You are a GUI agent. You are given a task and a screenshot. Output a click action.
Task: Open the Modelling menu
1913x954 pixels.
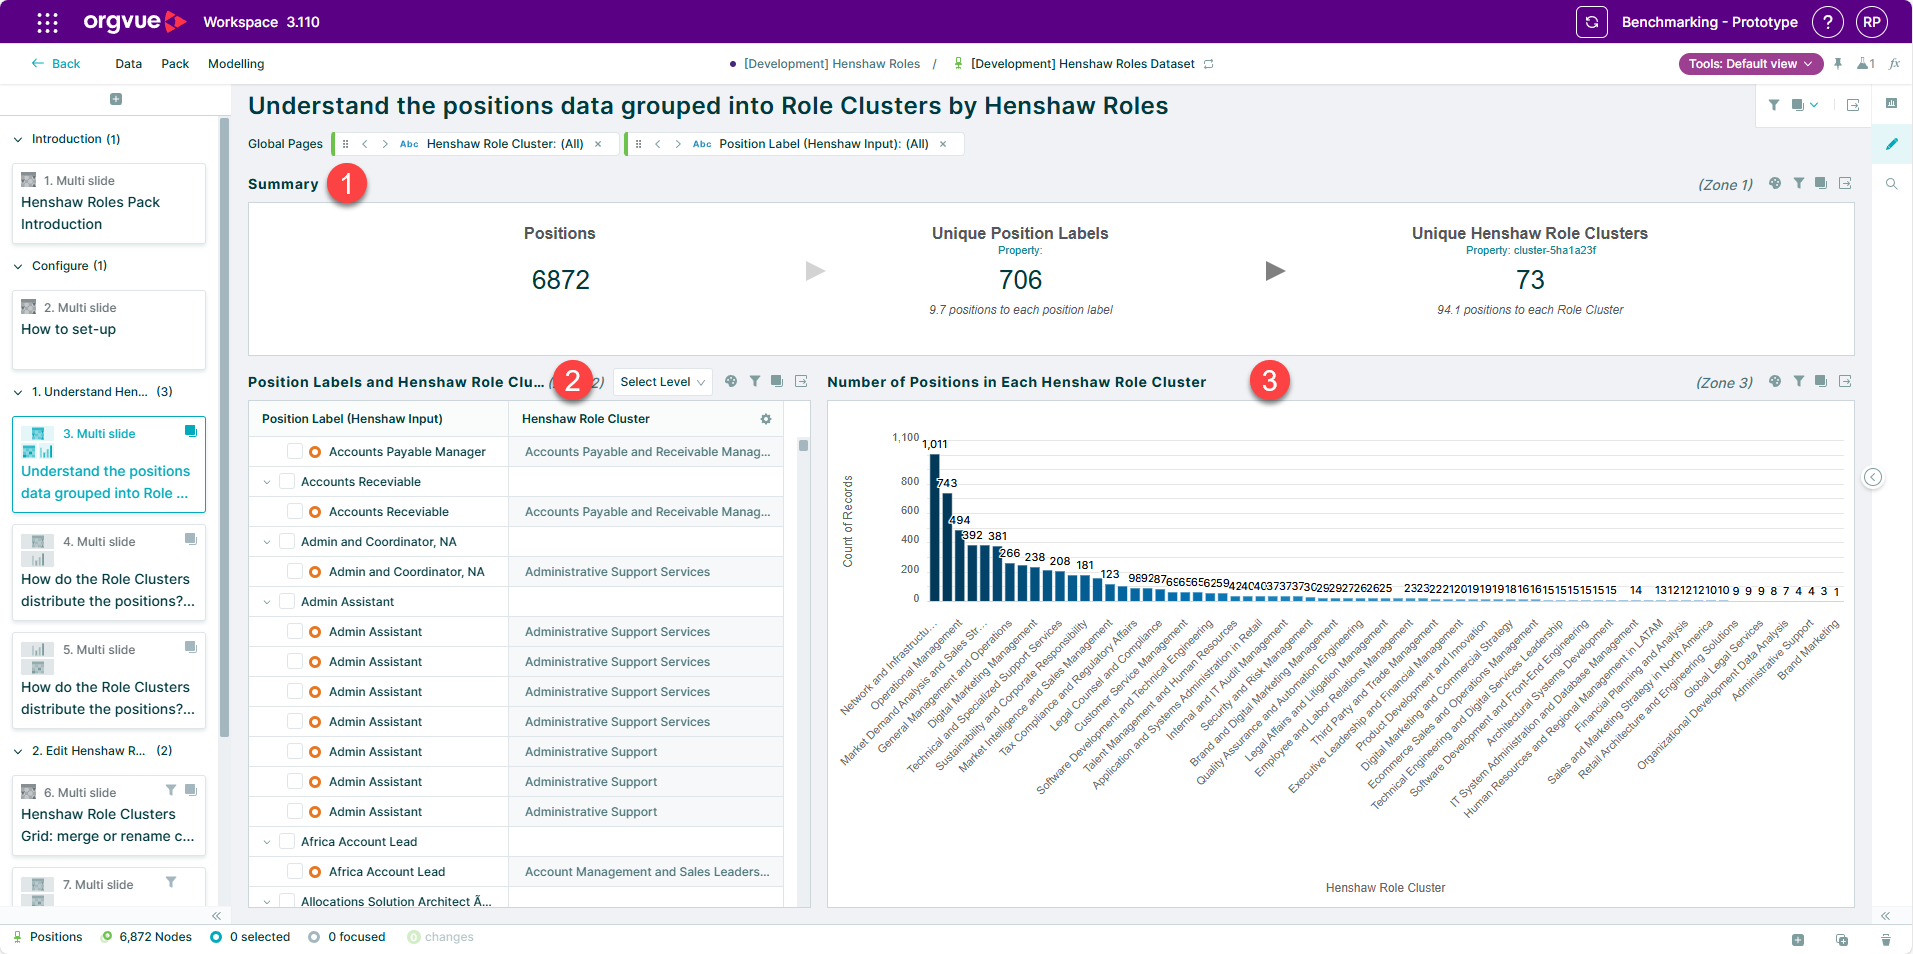(236, 64)
